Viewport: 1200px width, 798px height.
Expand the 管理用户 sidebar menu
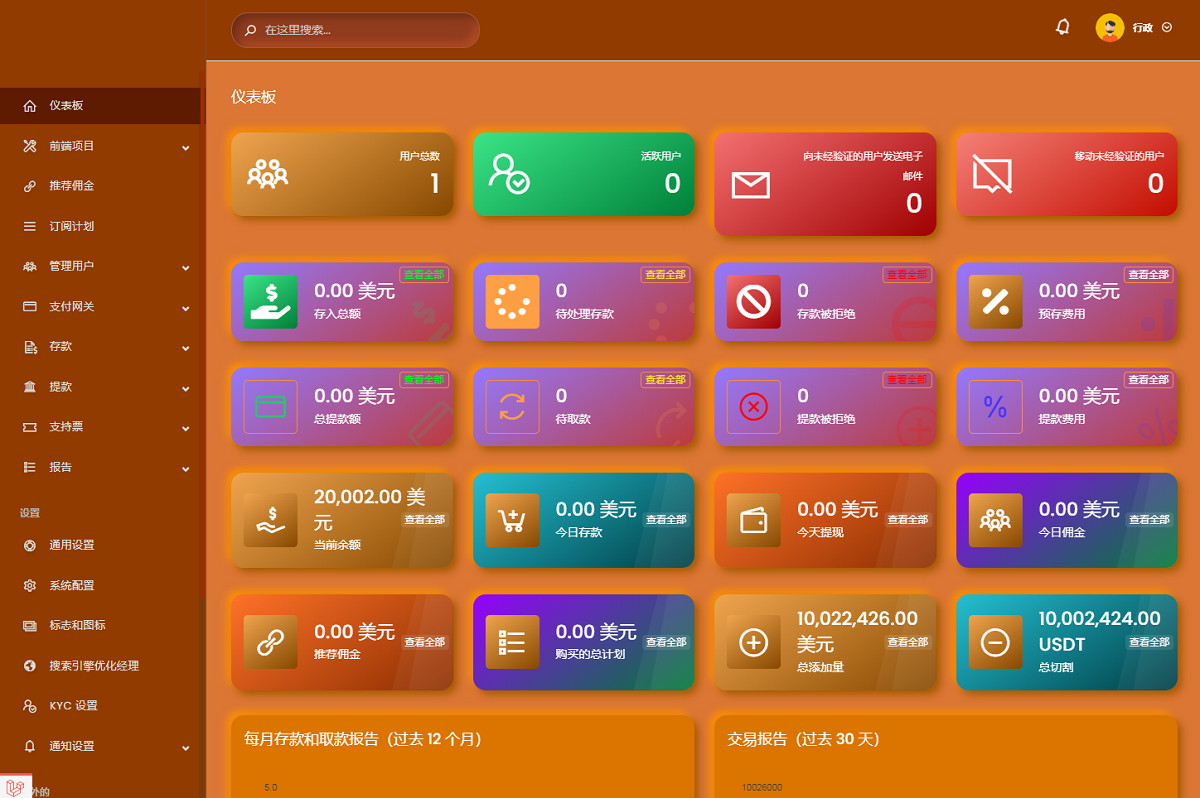point(100,266)
